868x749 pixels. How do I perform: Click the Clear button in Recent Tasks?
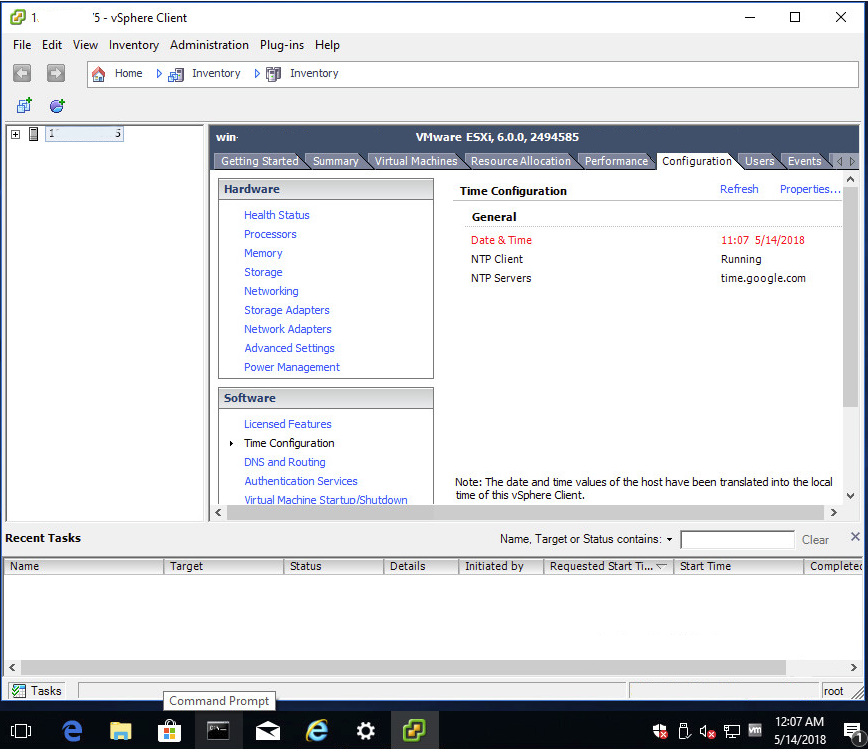tap(815, 540)
